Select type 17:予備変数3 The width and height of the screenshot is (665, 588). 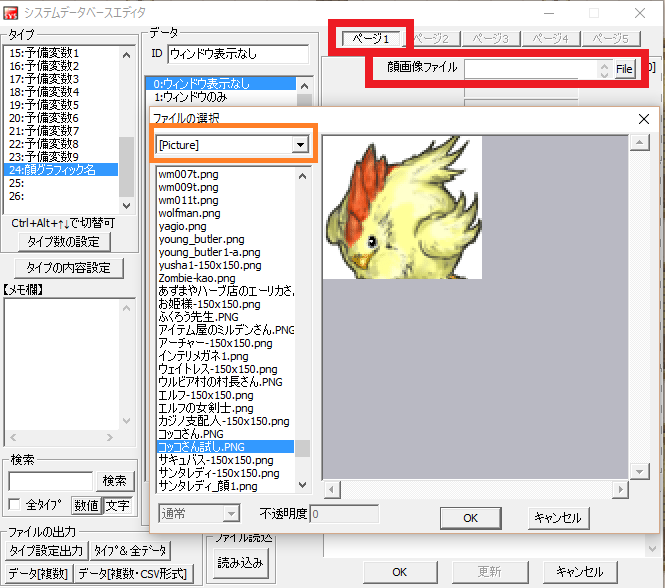pos(61,79)
